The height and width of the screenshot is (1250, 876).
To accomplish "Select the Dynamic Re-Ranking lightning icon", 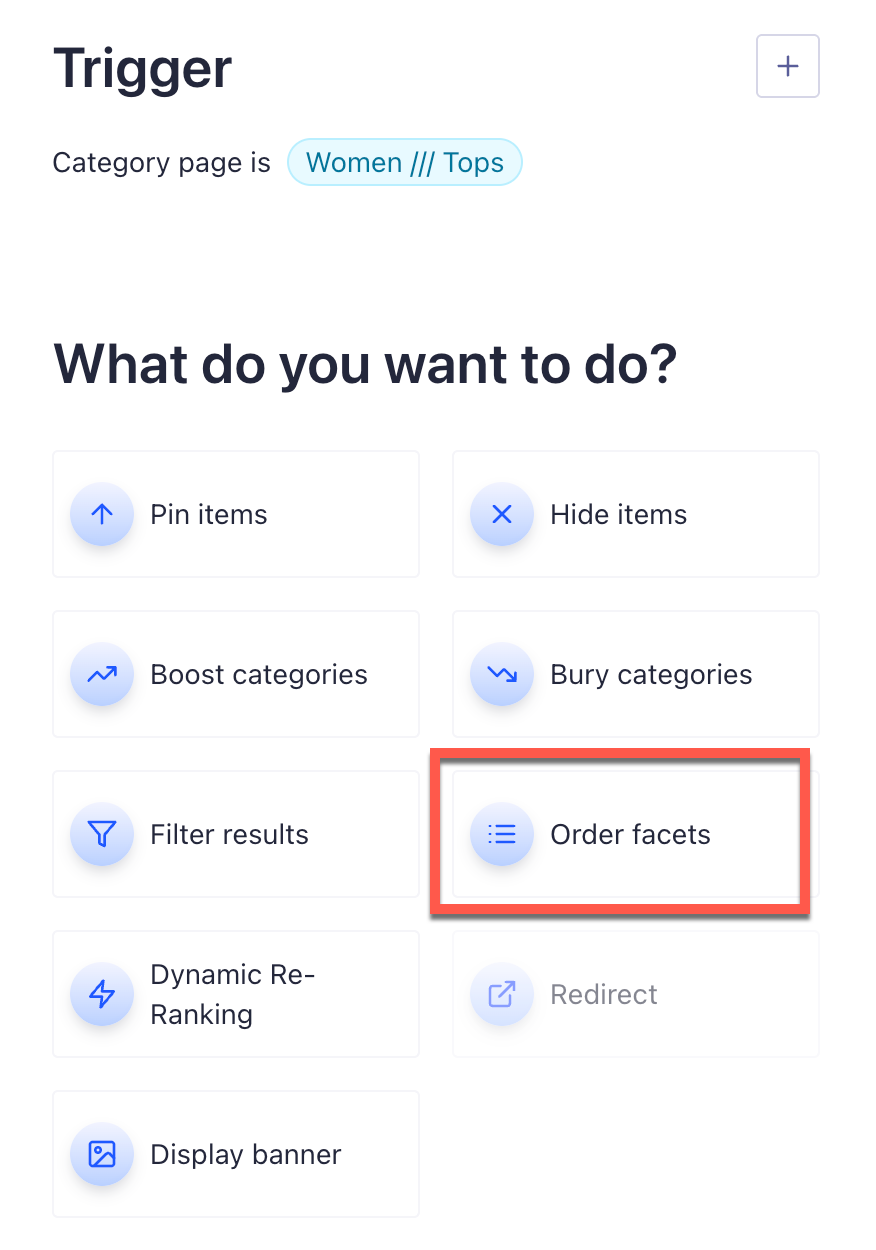I will point(101,994).
